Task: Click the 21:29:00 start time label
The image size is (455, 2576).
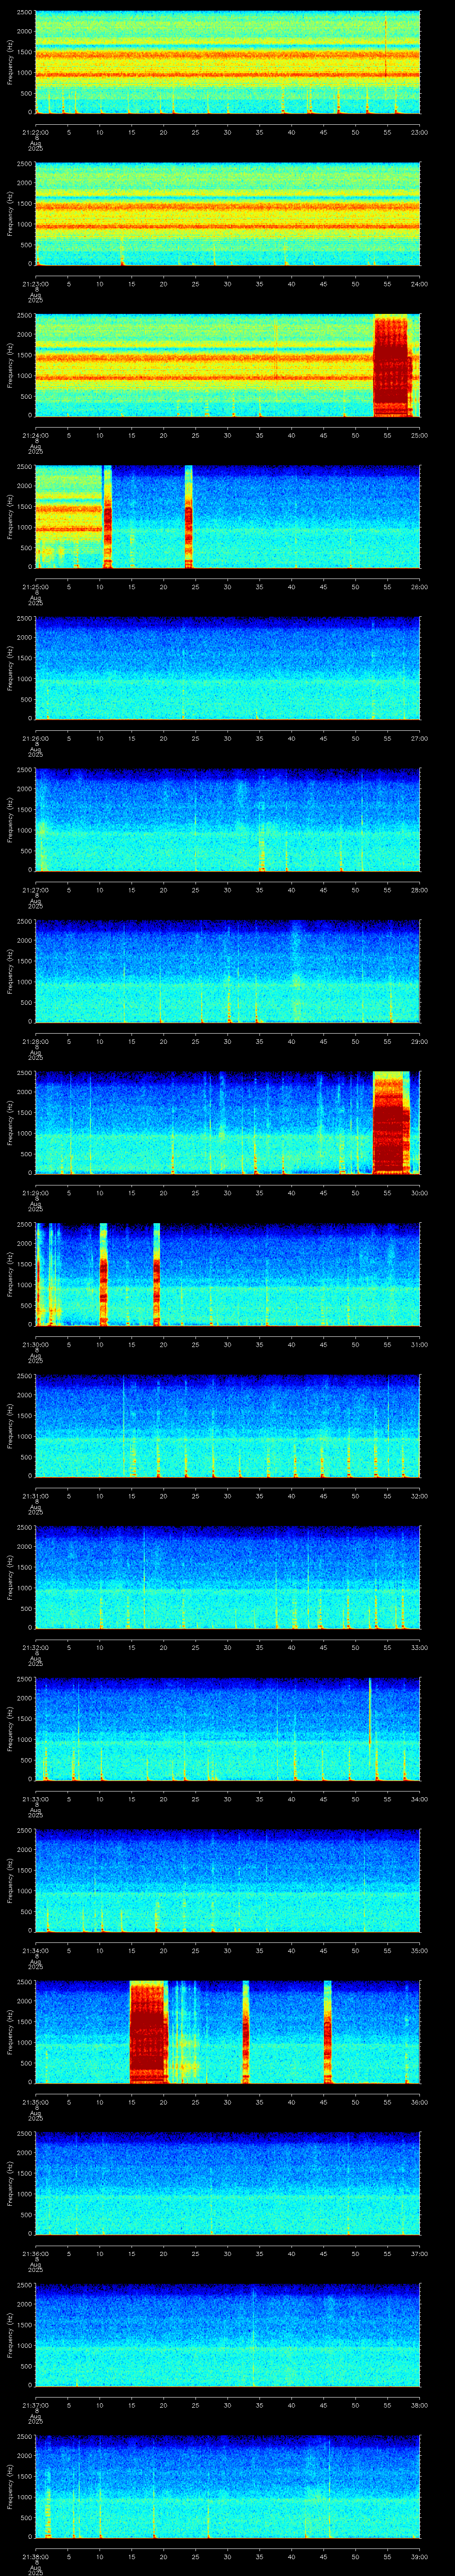Action: (35, 1193)
